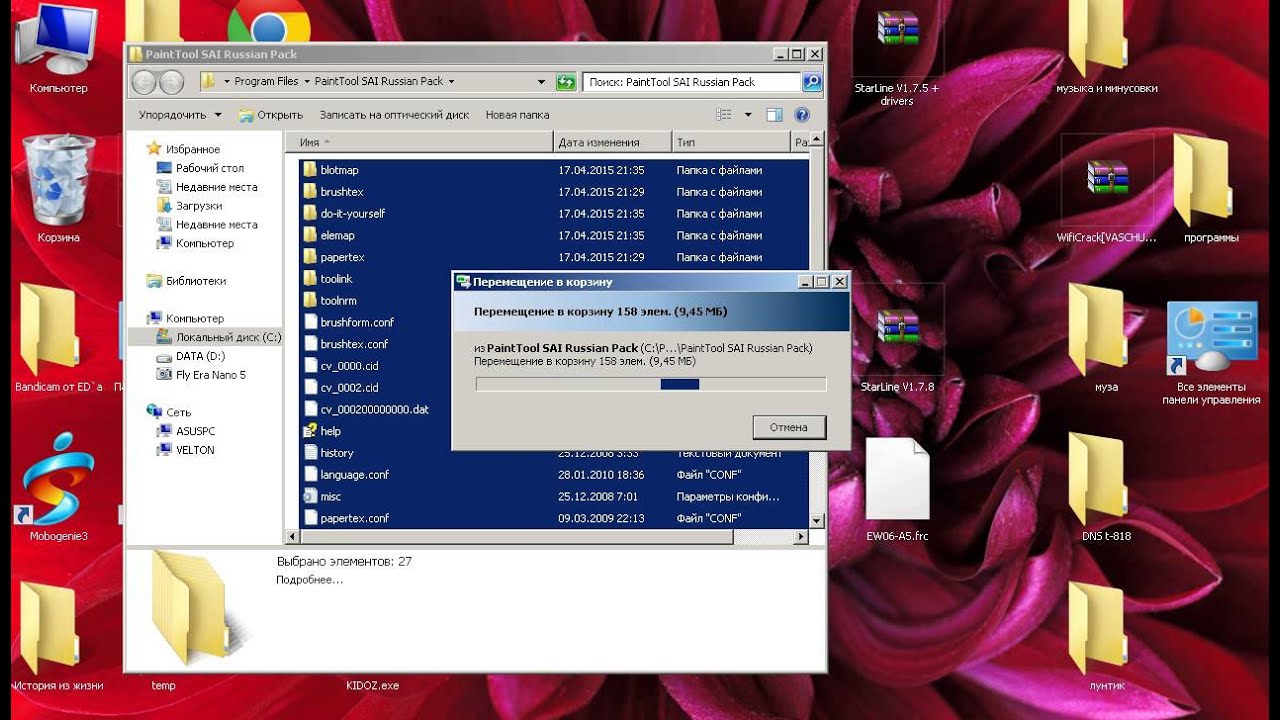Click the Program Files breadcrumb
The image size is (1280, 720).
click(266, 82)
